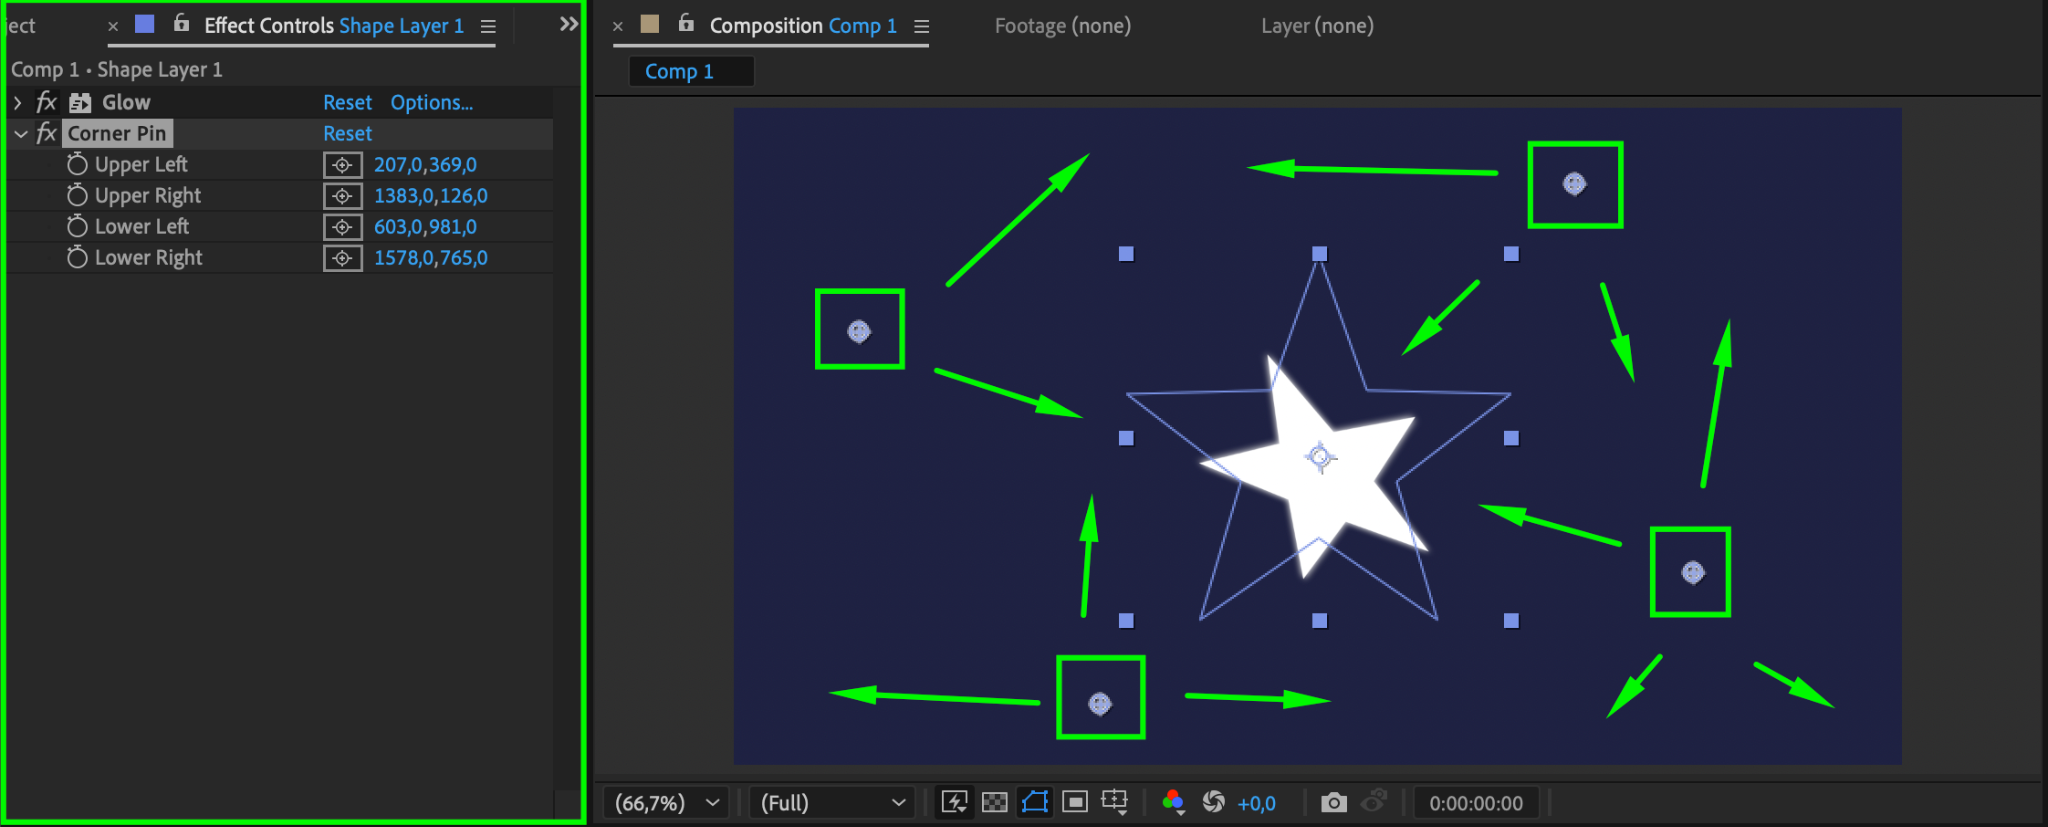Expand the Glow effect properties
Image resolution: width=2048 pixels, height=827 pixels.
[18, 102]
